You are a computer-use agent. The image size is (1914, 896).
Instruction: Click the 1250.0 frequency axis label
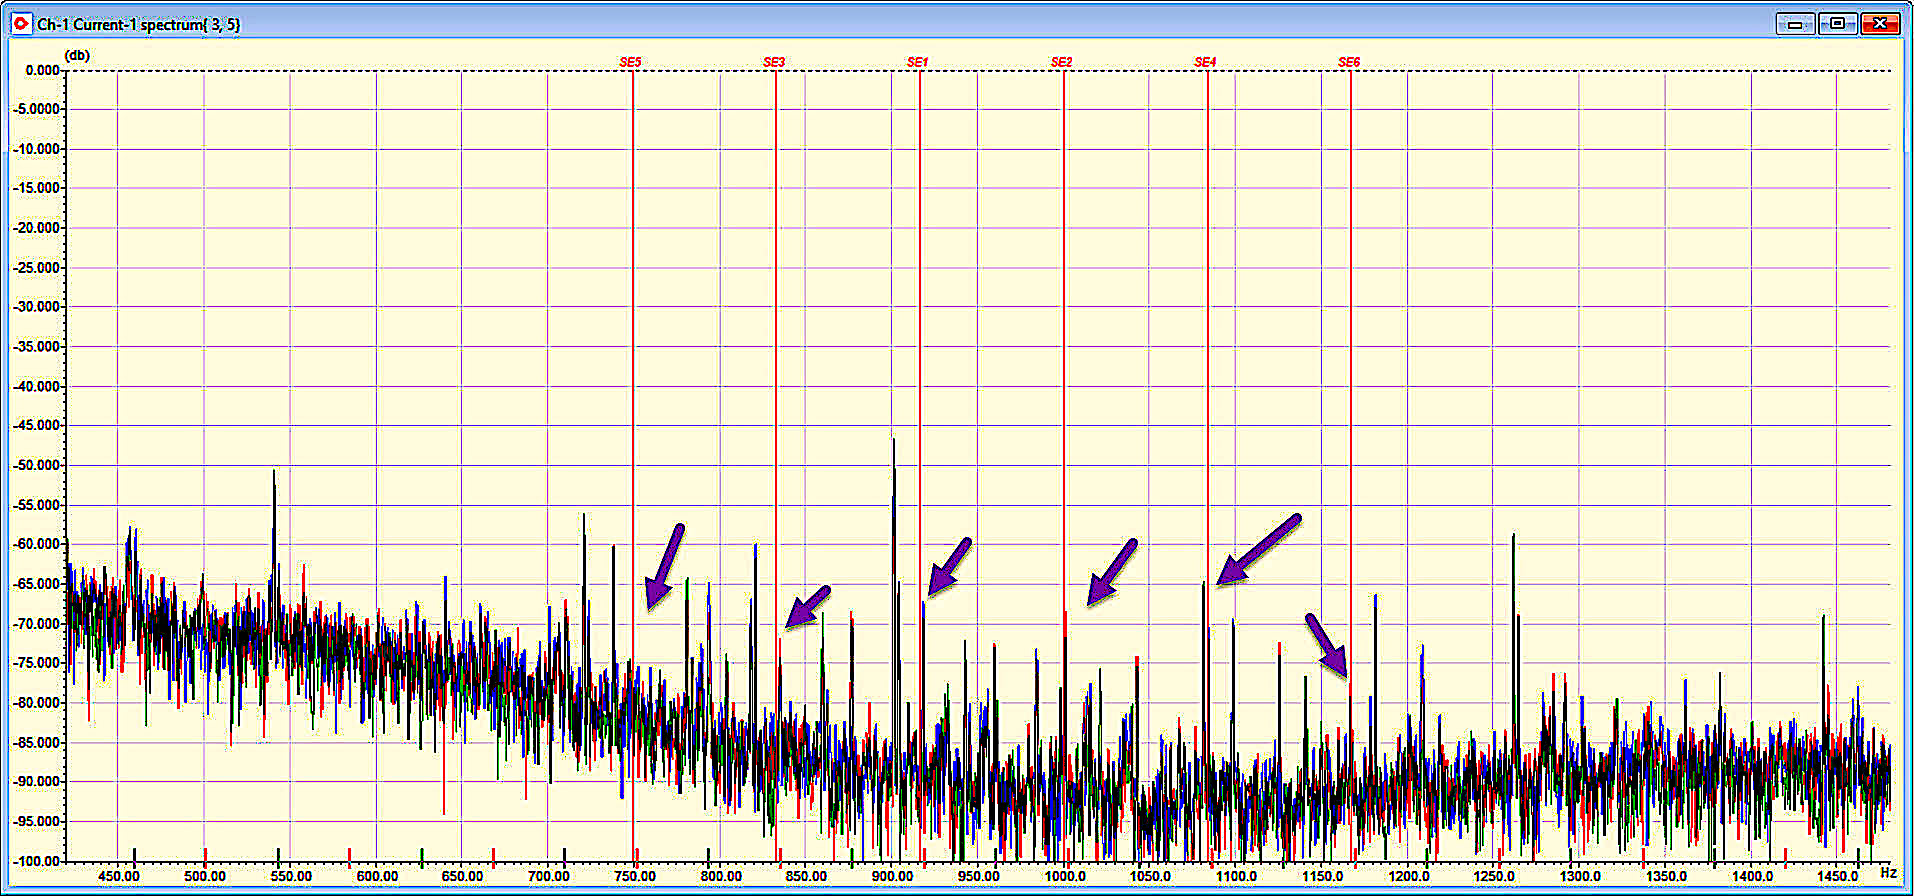(1494, 876)
